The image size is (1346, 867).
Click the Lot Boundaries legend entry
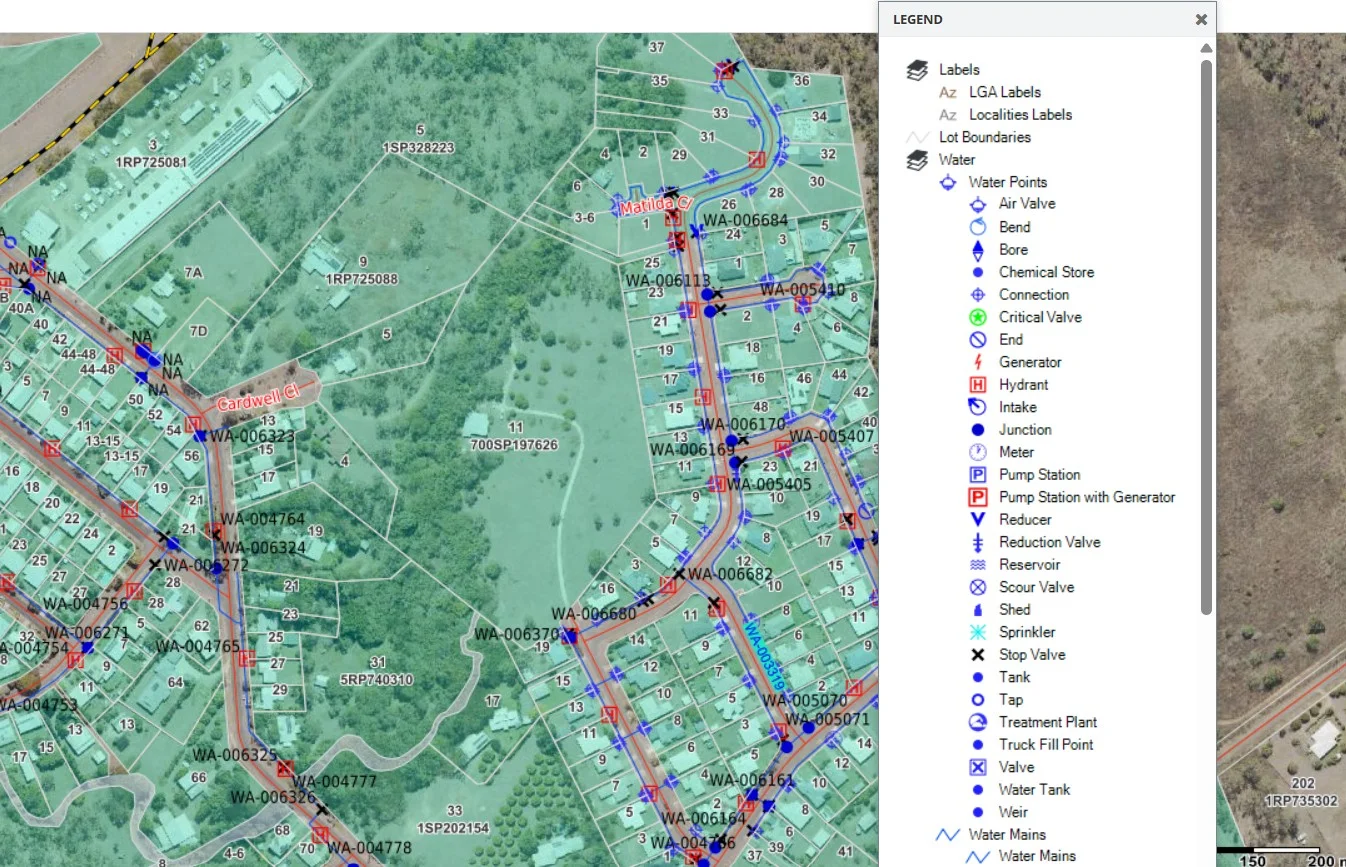point(984,137)
